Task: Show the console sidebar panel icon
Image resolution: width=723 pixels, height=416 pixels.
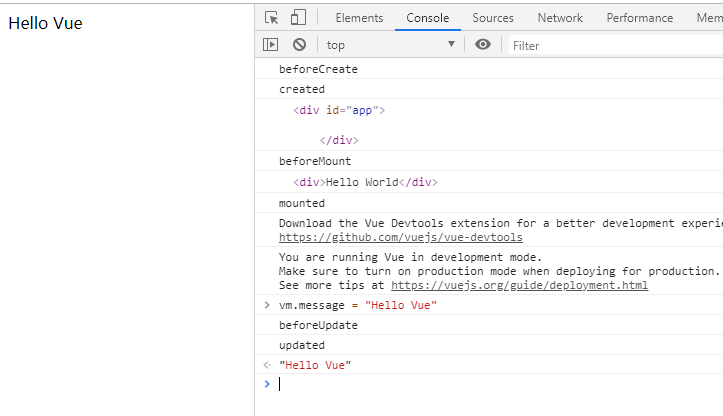Action: tap(271, 45)
